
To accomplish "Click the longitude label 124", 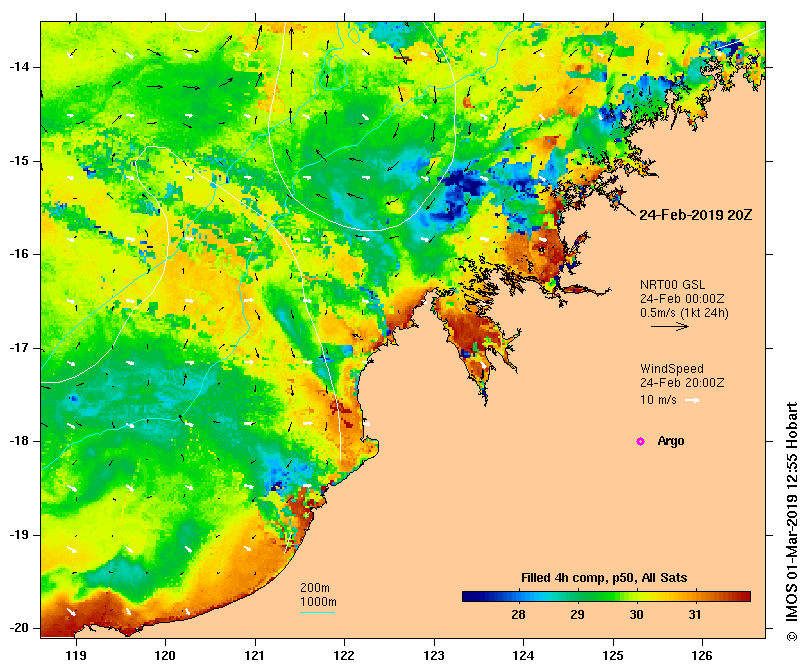I will coord(524,655).
